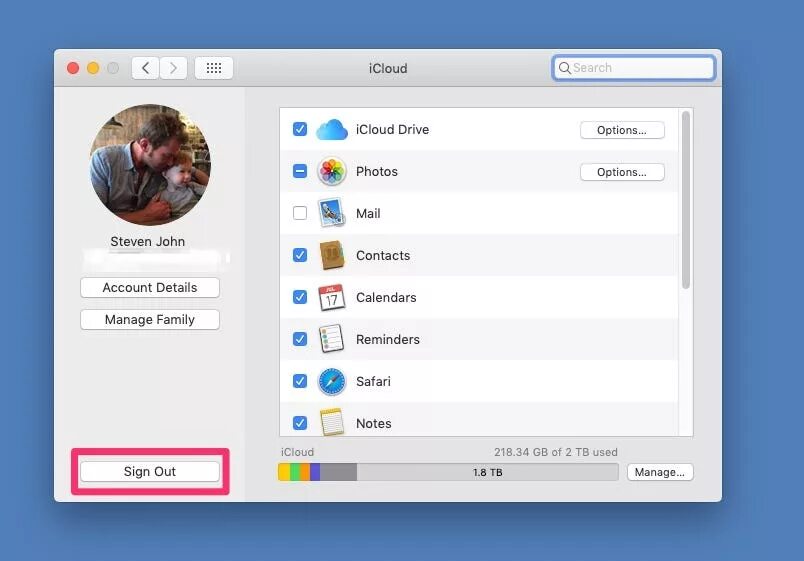Open Account Details
Viewport: 804px width, 561px height.
(150, 288)
